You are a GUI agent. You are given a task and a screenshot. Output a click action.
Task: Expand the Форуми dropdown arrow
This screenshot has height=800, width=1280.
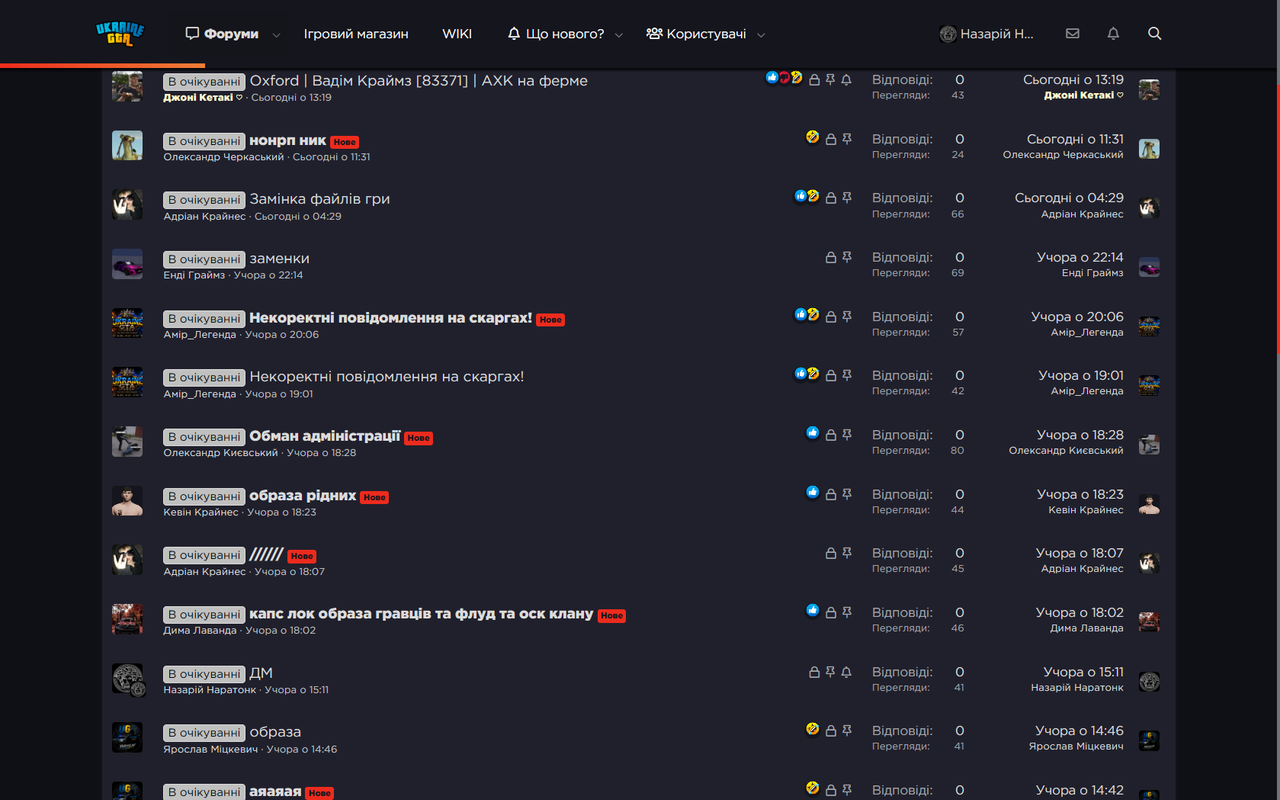click(x=277, y=35)
